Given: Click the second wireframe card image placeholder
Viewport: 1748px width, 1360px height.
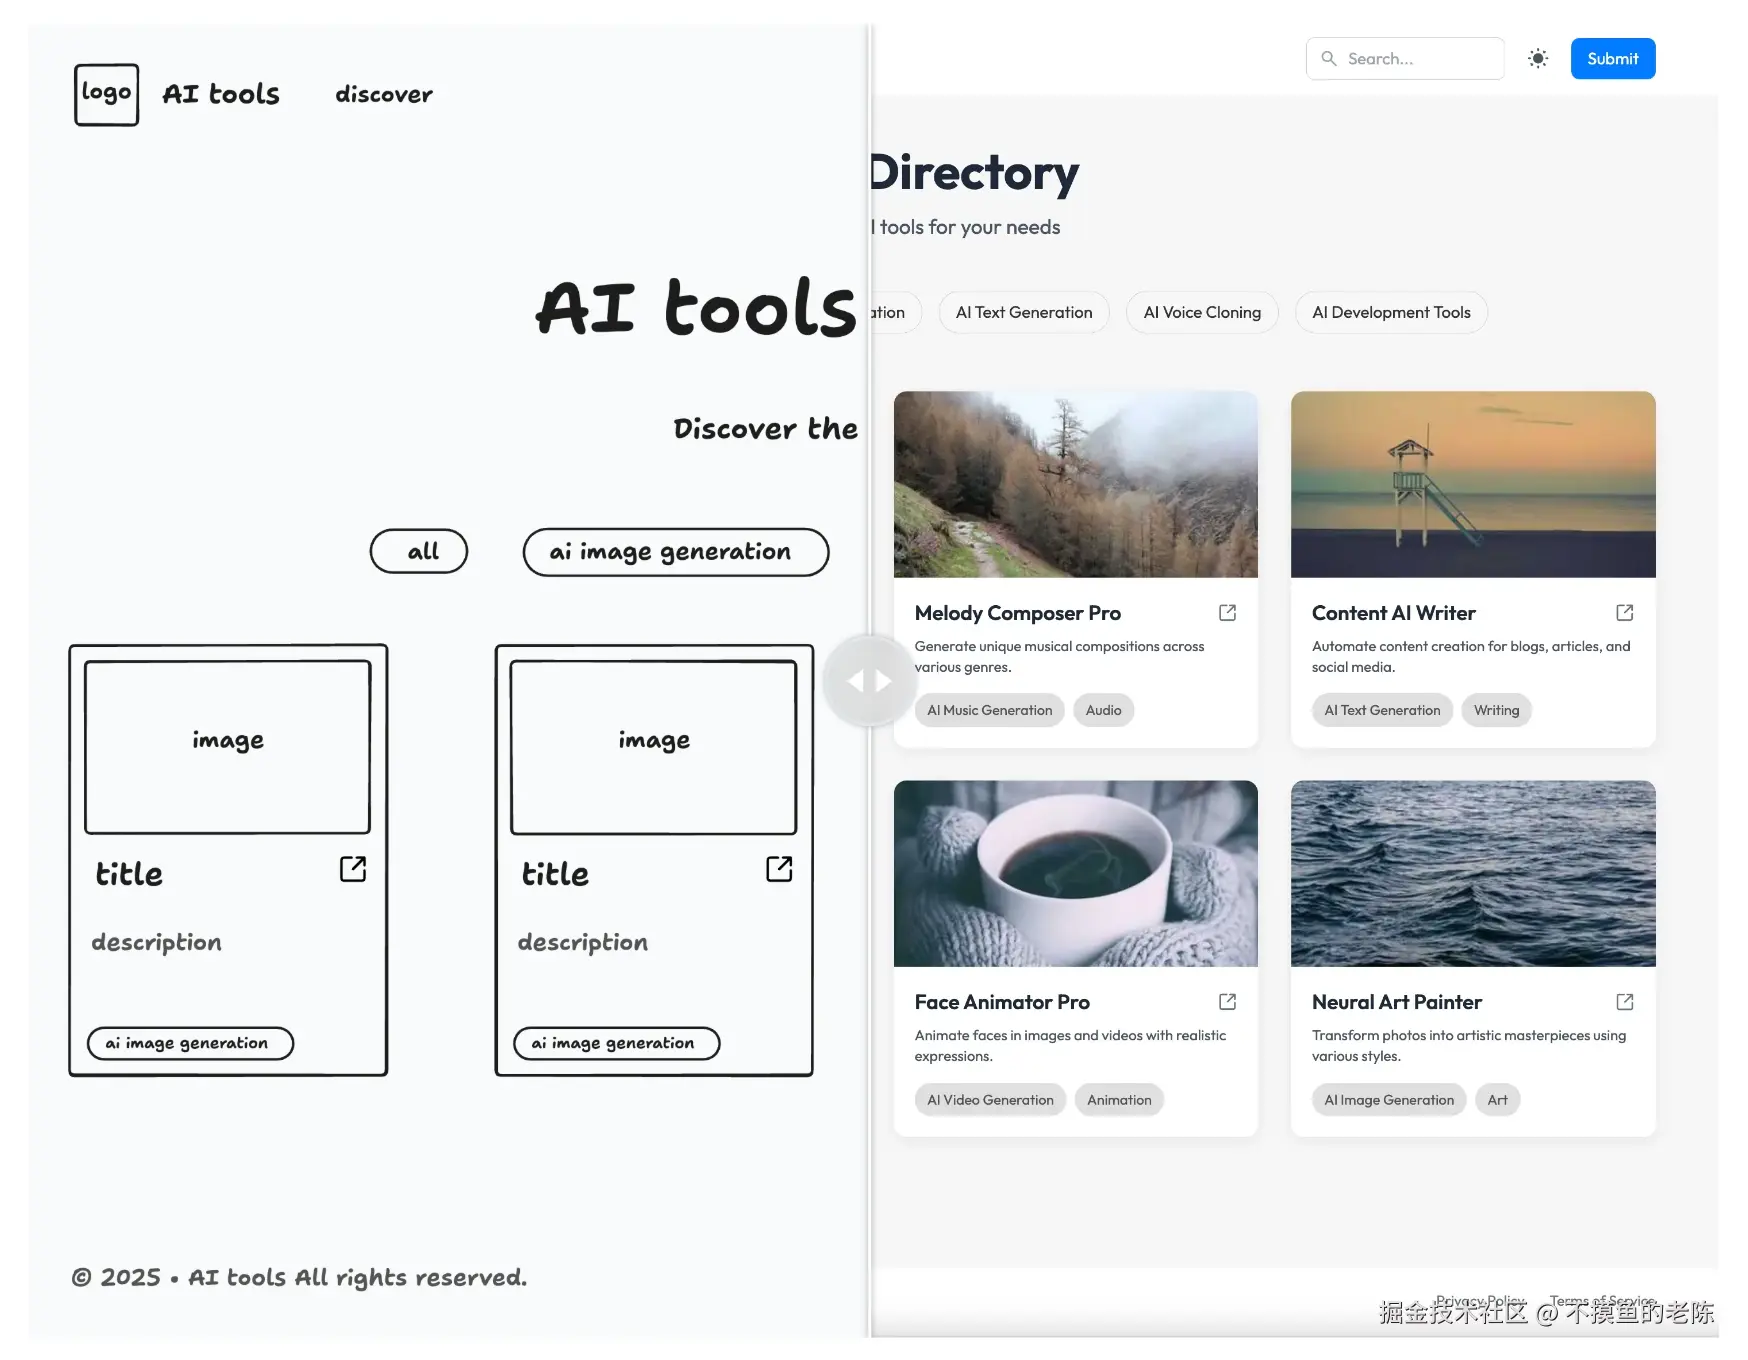Looking at the screenshot, I should click(654, 746).
